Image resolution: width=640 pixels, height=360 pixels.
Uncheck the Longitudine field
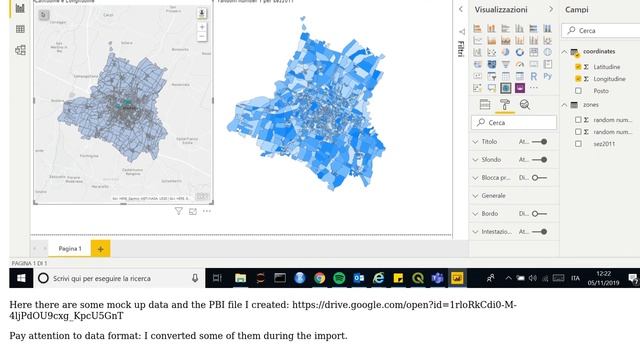578,79
